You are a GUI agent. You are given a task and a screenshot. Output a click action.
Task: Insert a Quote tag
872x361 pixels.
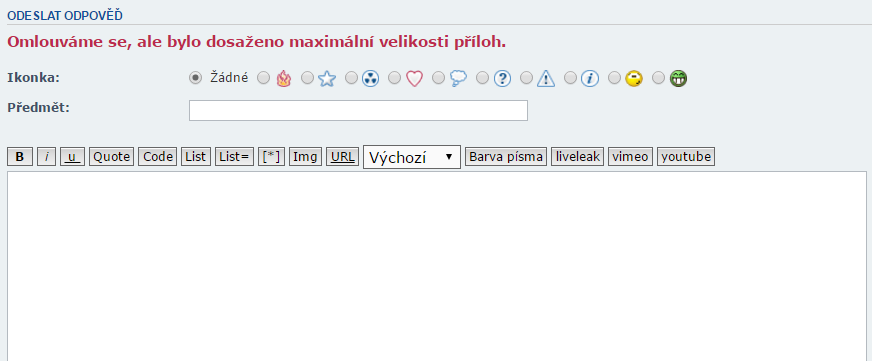coord(111,157)
